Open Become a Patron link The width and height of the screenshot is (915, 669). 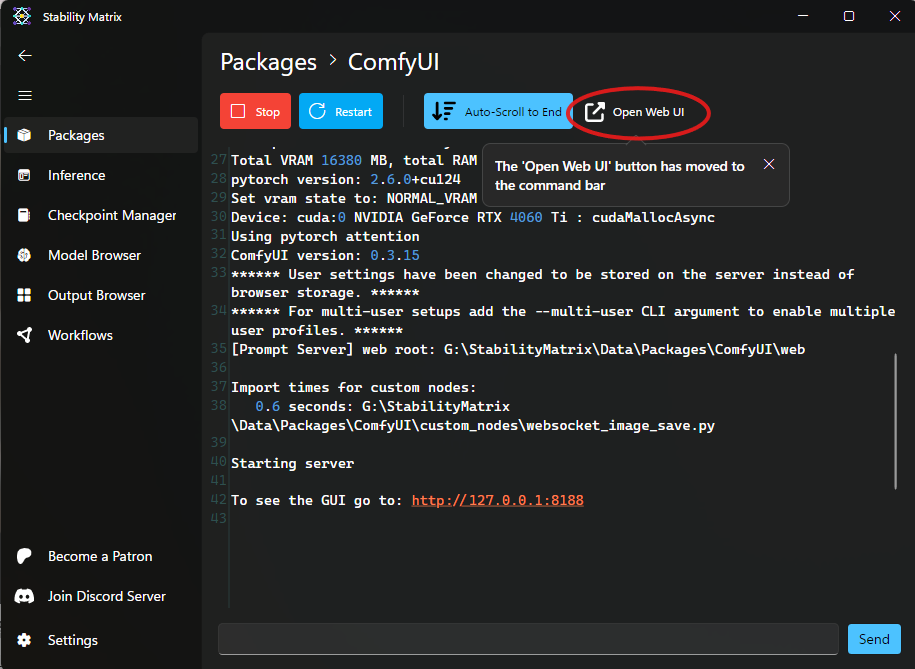coord(101,556)
